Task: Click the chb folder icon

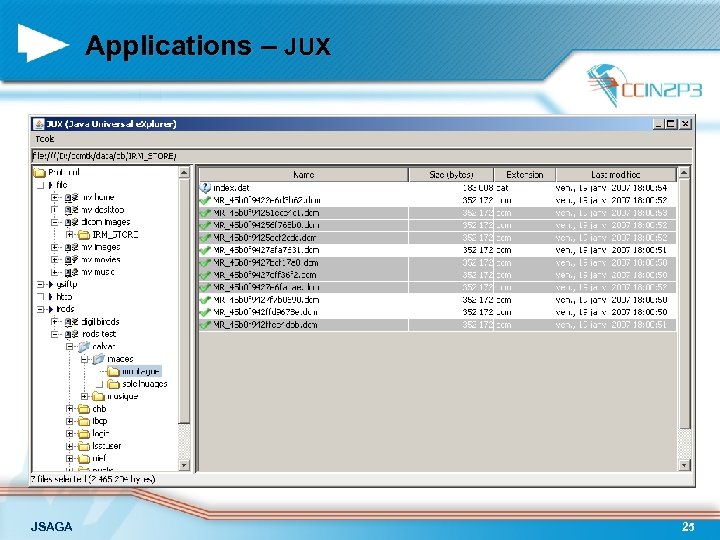Action: click(84, 409)
